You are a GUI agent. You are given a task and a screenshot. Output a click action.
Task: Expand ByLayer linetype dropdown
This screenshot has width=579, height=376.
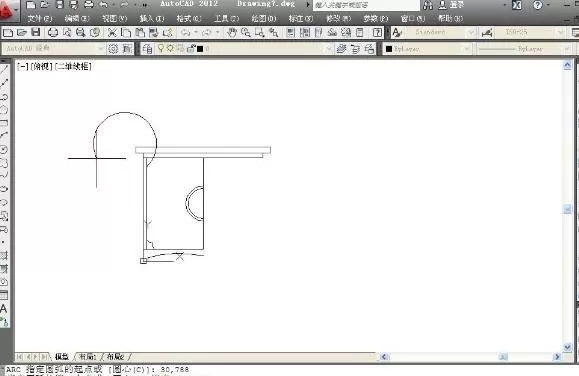tap(567, 48)
